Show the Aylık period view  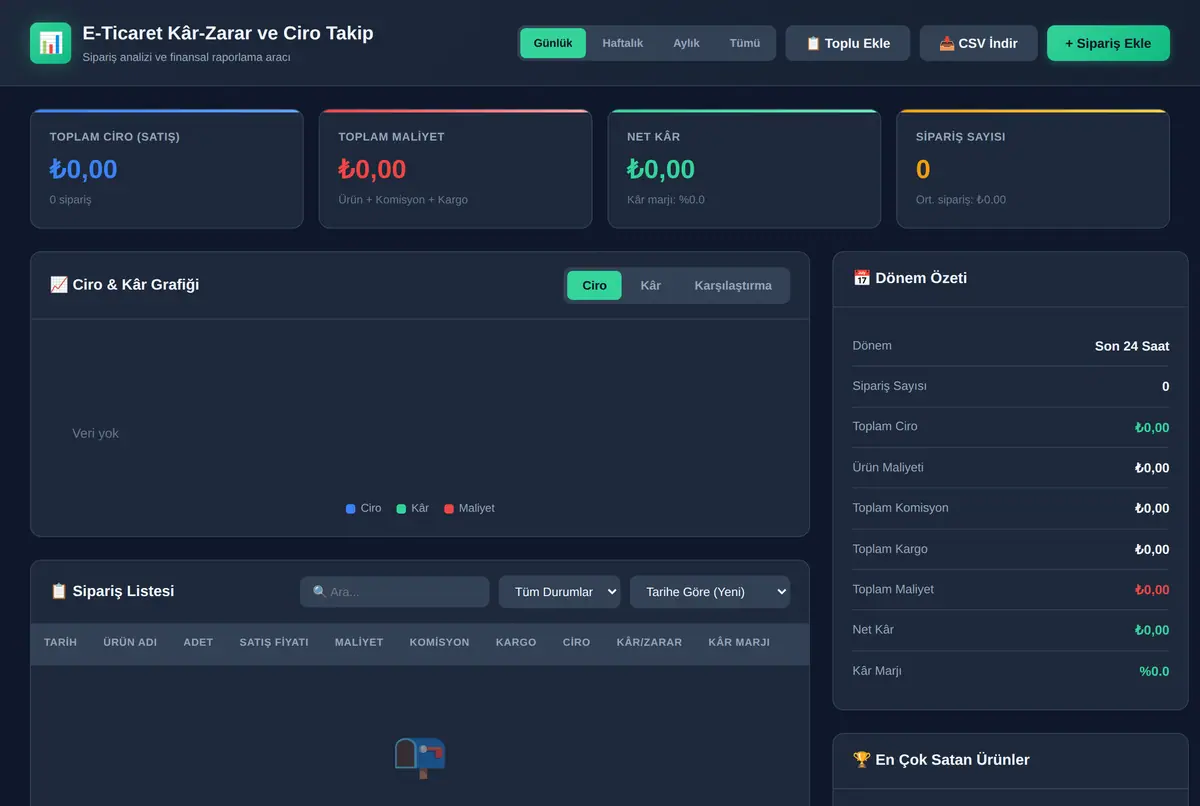pos(686,43)
